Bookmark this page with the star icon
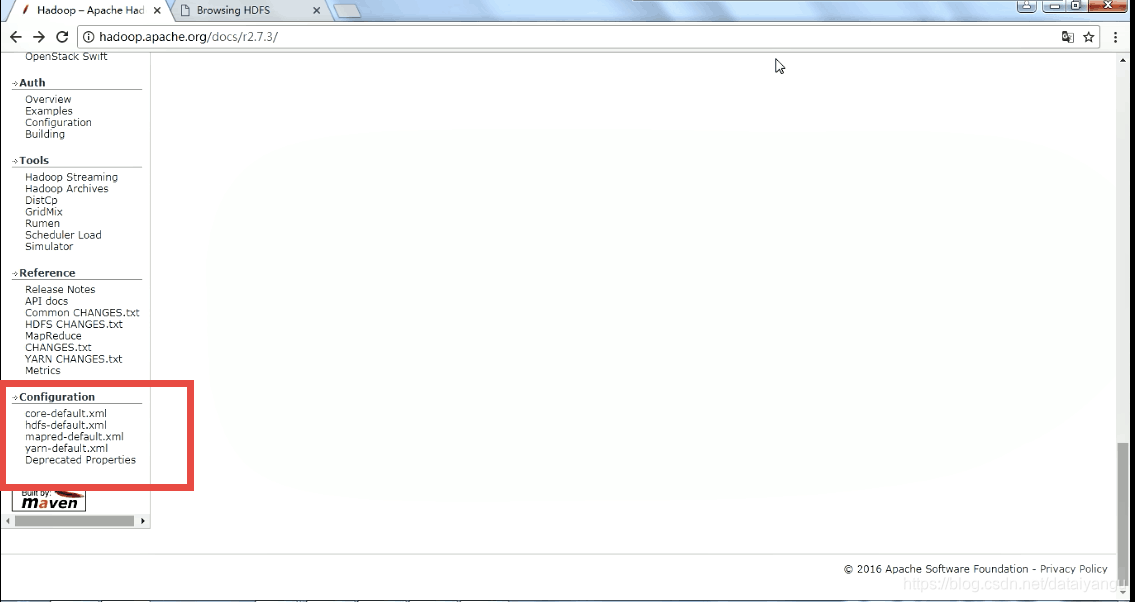Screen dimensions: 1135x602 tap(1089, 37)
